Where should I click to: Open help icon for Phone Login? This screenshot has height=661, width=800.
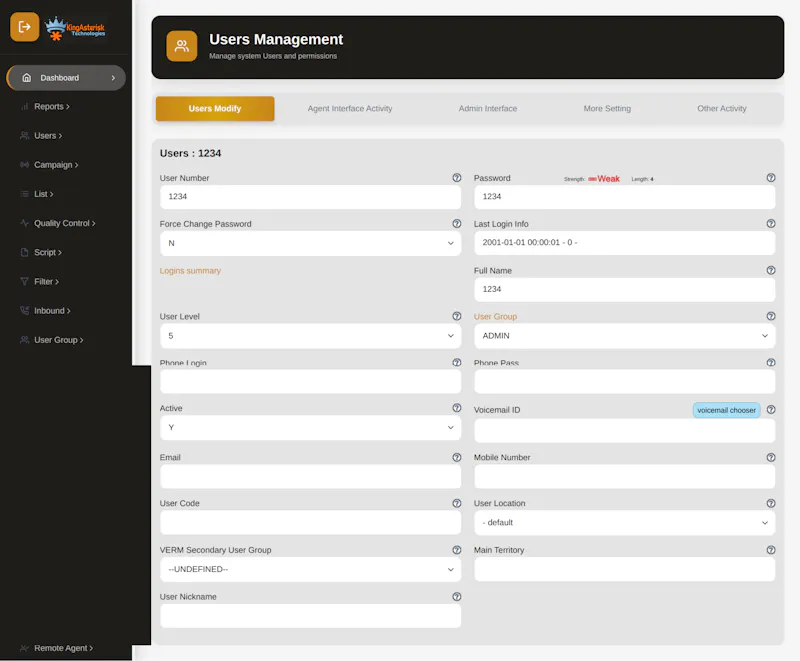pos(457,362)
